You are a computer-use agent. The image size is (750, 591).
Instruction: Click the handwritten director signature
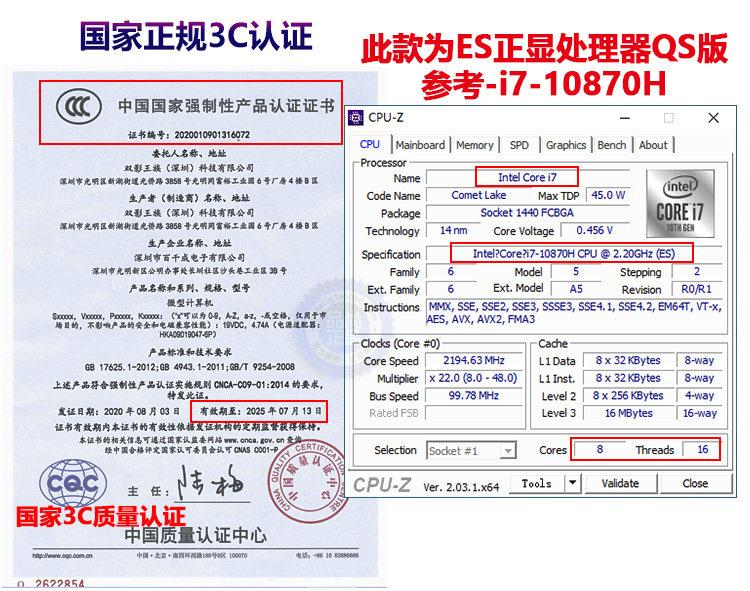[210, 483]
